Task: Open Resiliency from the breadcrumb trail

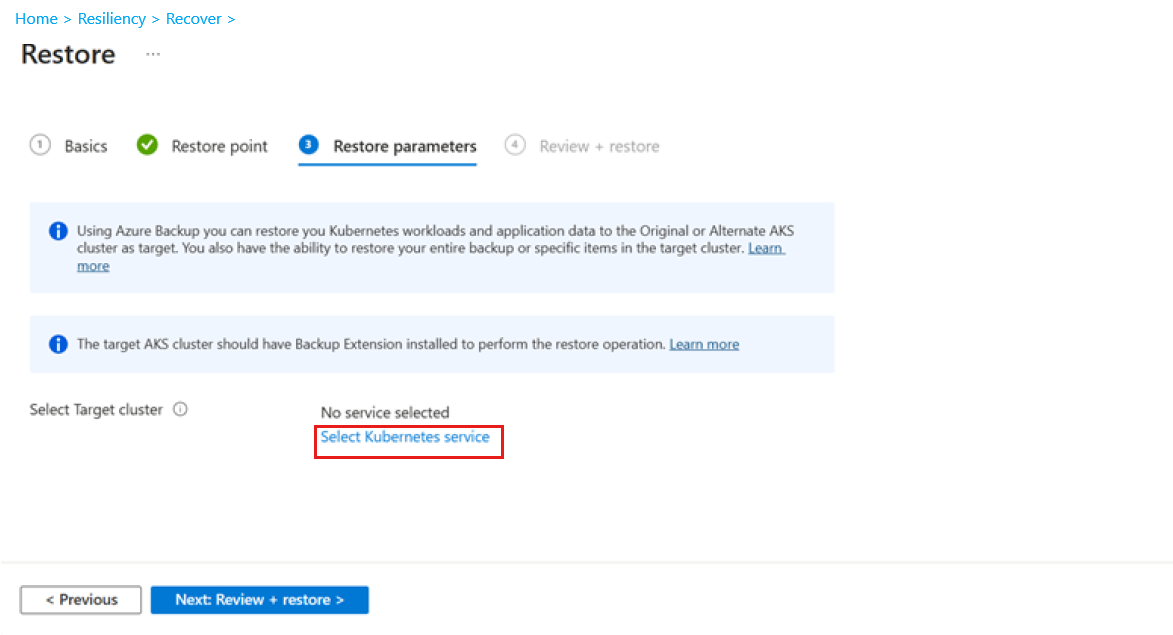Action: point(112,18)
